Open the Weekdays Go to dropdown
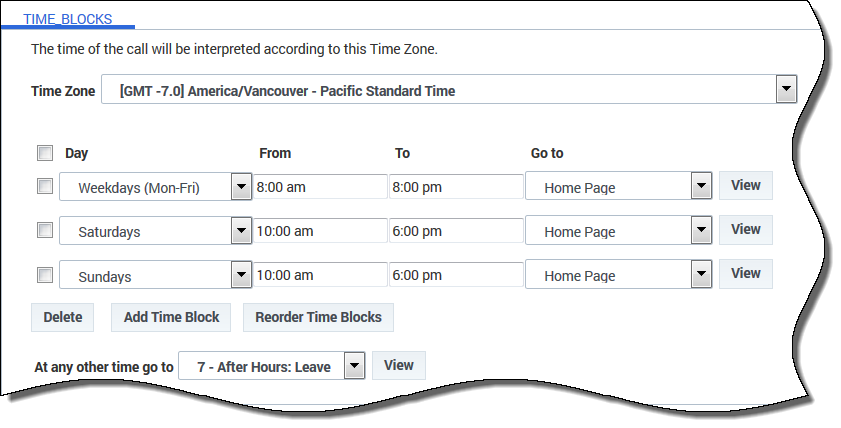This screenshot has width=841, height=428. coord(701,187)
